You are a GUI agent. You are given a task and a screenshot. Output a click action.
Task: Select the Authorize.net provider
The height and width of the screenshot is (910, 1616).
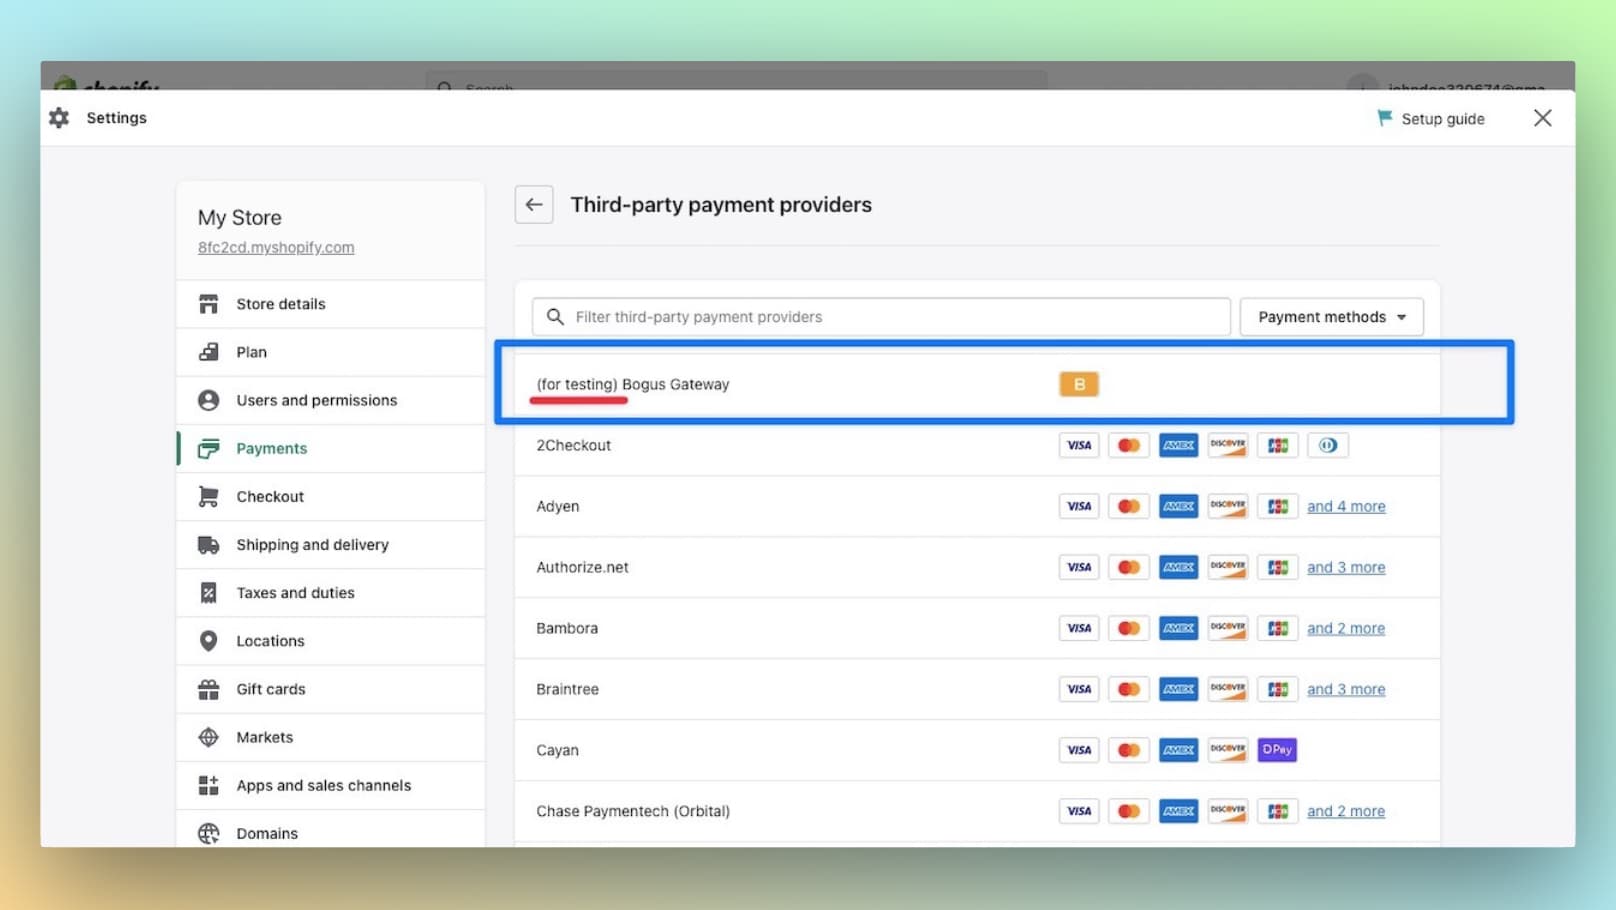pyautogui.click(x=977, y=567)
